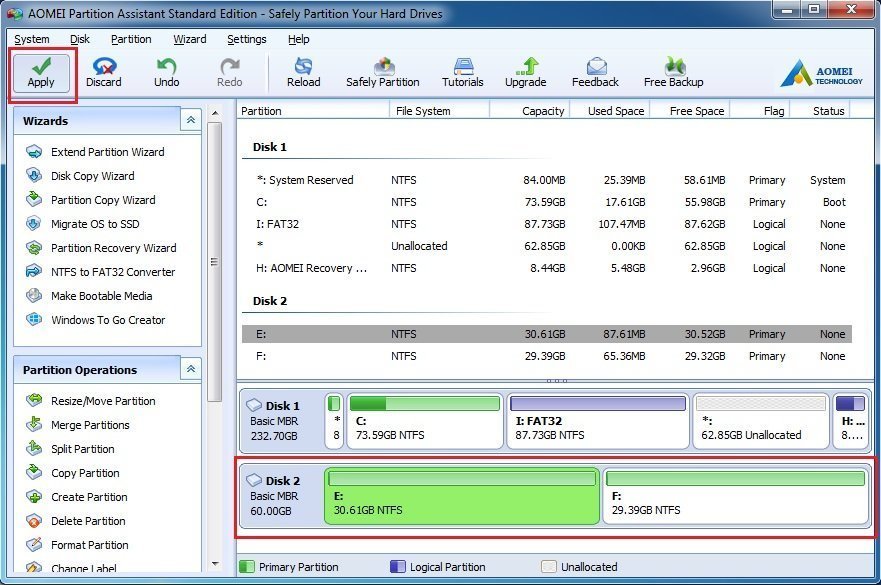Select the 62.85GB Unallocated row
The image size is (881, 585).
[547, 246]
